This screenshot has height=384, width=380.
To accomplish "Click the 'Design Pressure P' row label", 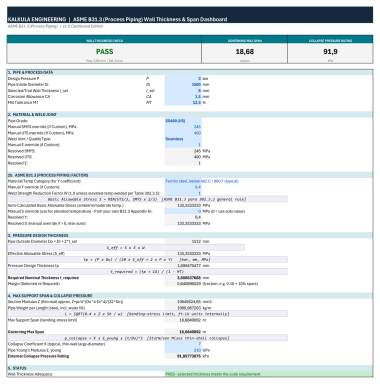I will point(24,78).
